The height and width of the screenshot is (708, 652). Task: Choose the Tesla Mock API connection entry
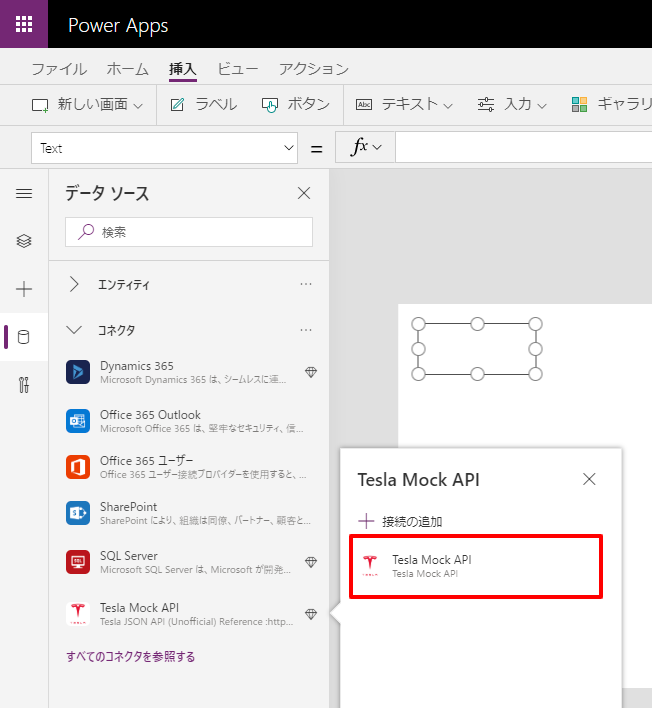click(x=476, y=567)
